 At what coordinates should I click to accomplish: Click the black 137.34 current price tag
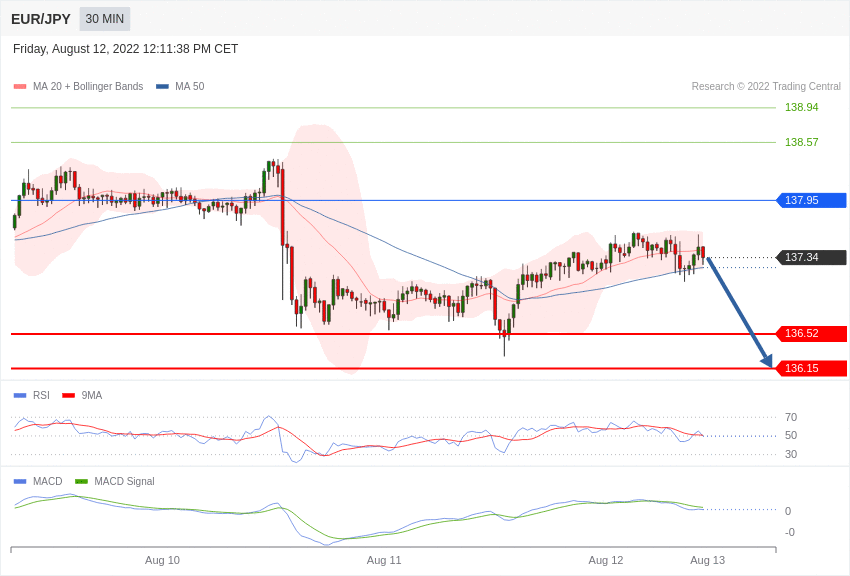pyautogui.click(x=812, y=257)
